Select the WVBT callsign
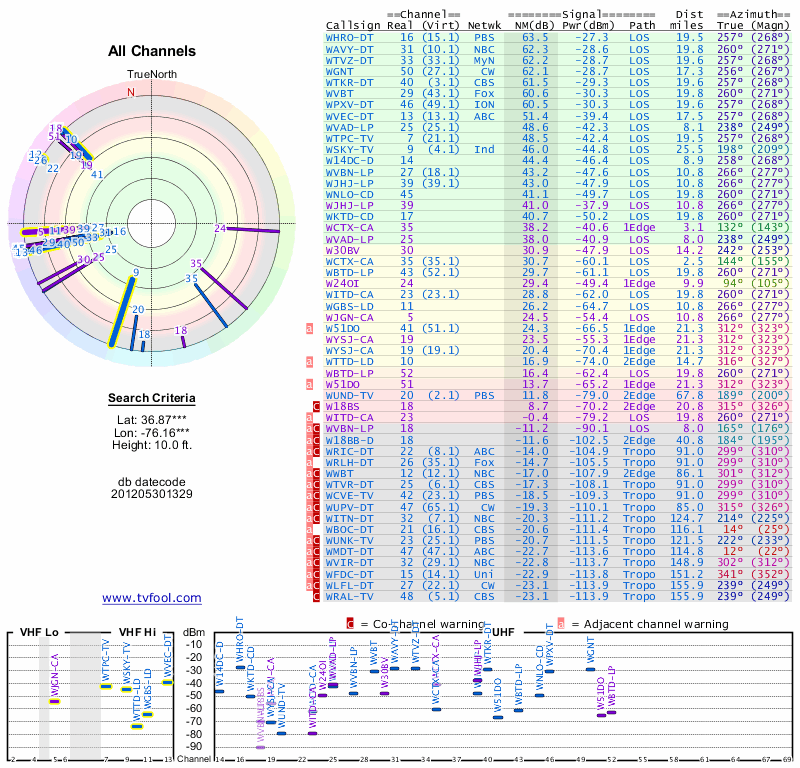This screenshot has width=800, height=768. tap(339, 93)
